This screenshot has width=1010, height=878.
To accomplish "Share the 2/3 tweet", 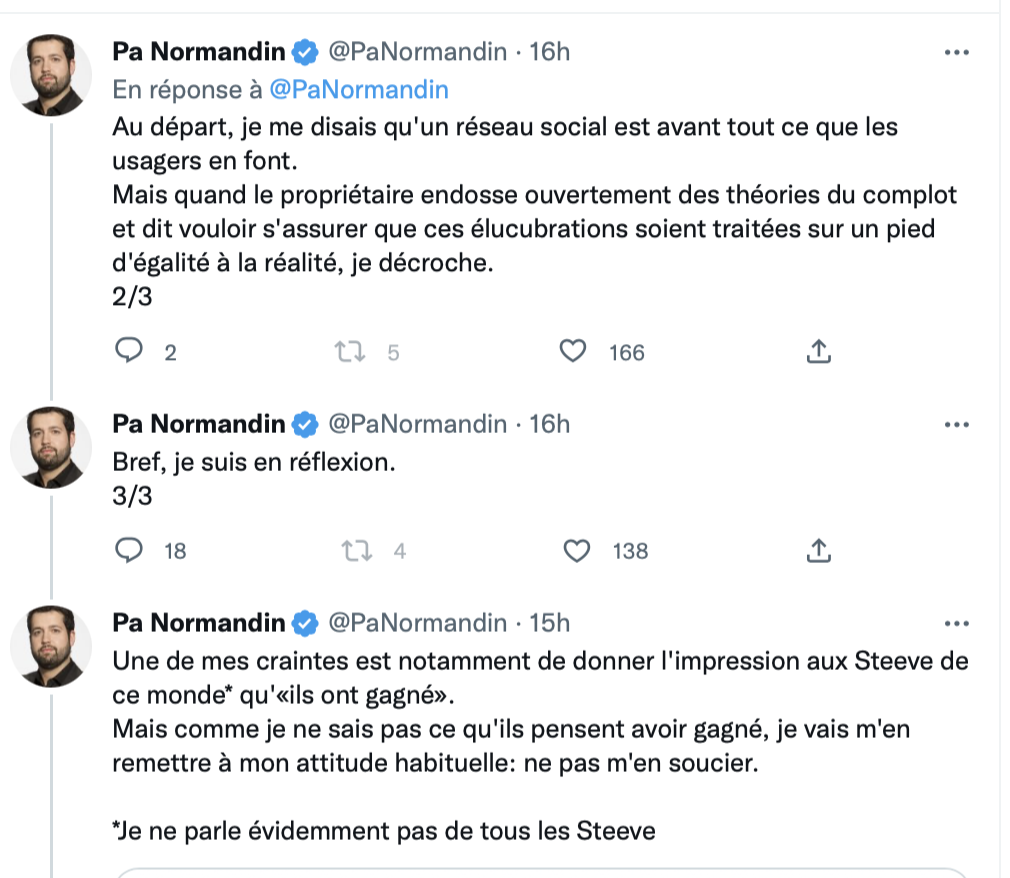I will point(819,352).
